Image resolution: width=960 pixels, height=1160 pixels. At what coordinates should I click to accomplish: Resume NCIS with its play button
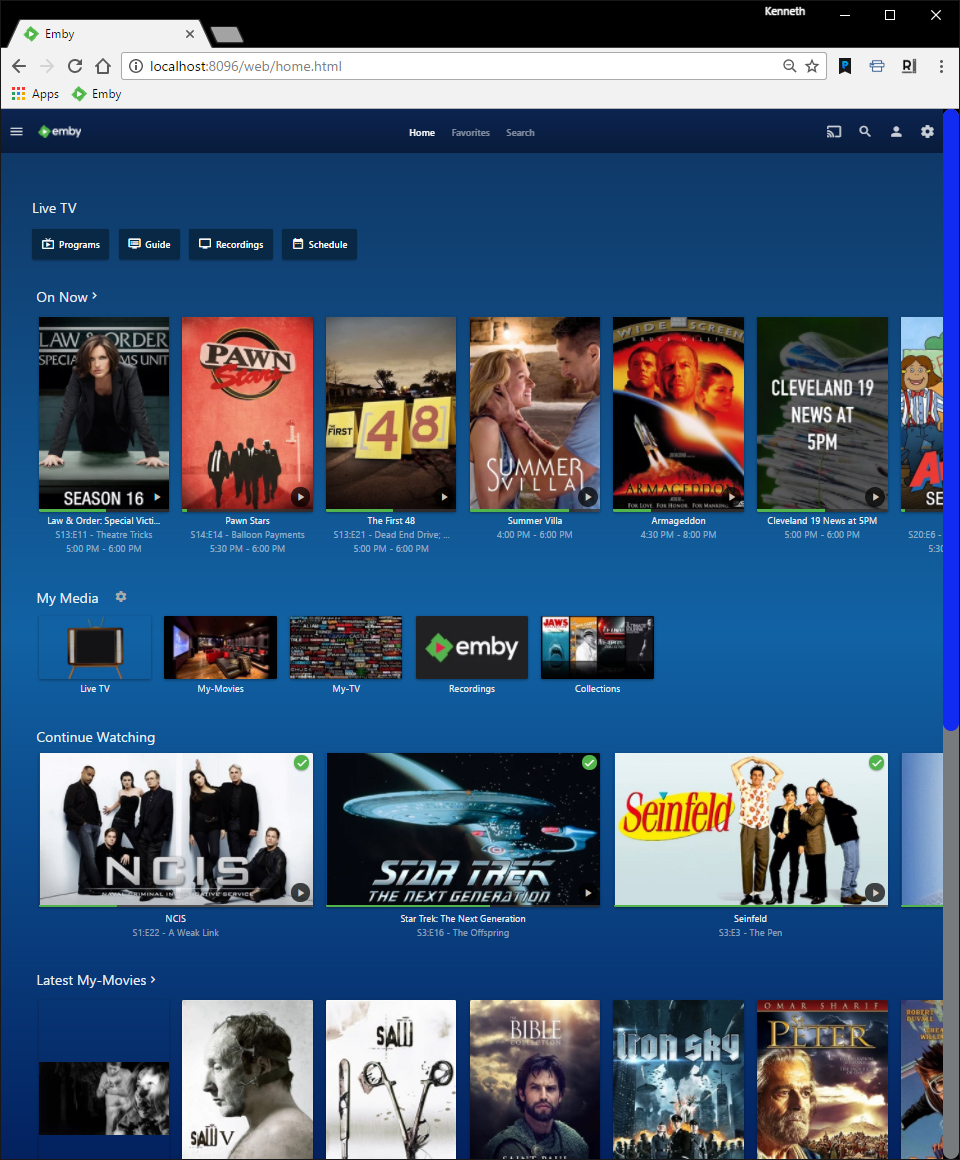[x=300, y=892]
